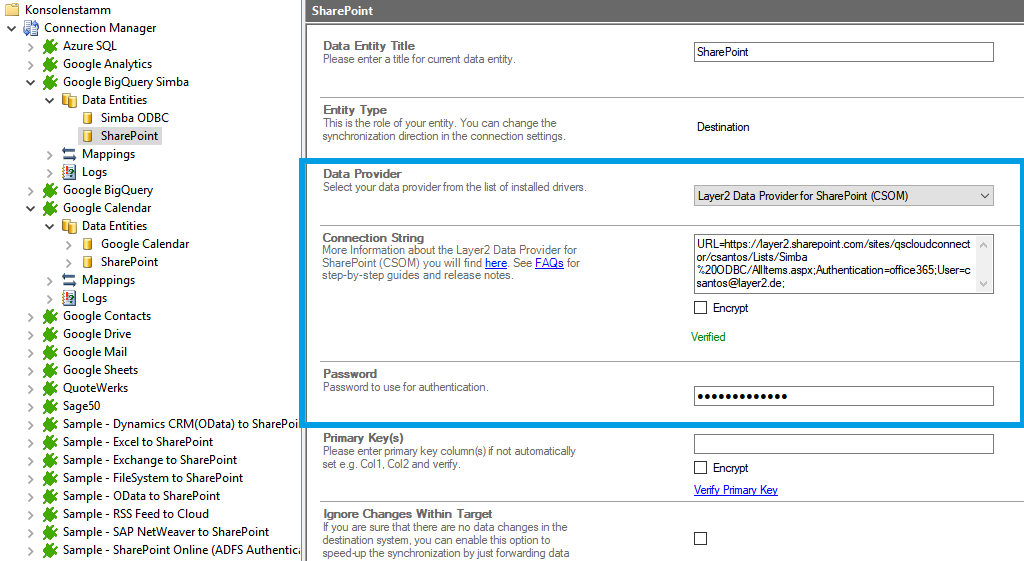Select Sample - Excel to SharePoint item
The width and height of the screenshot is (1024, 561).
[x=137, y=442]
